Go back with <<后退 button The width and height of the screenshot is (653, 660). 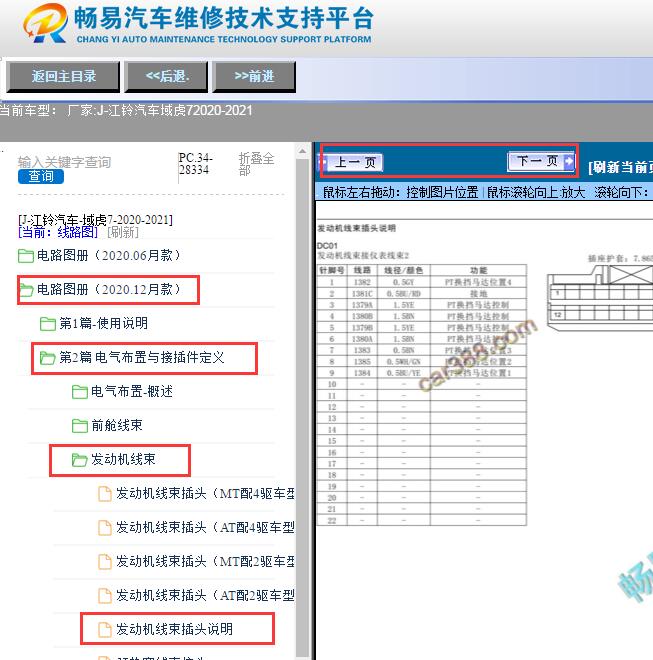[x=167, y=77]
